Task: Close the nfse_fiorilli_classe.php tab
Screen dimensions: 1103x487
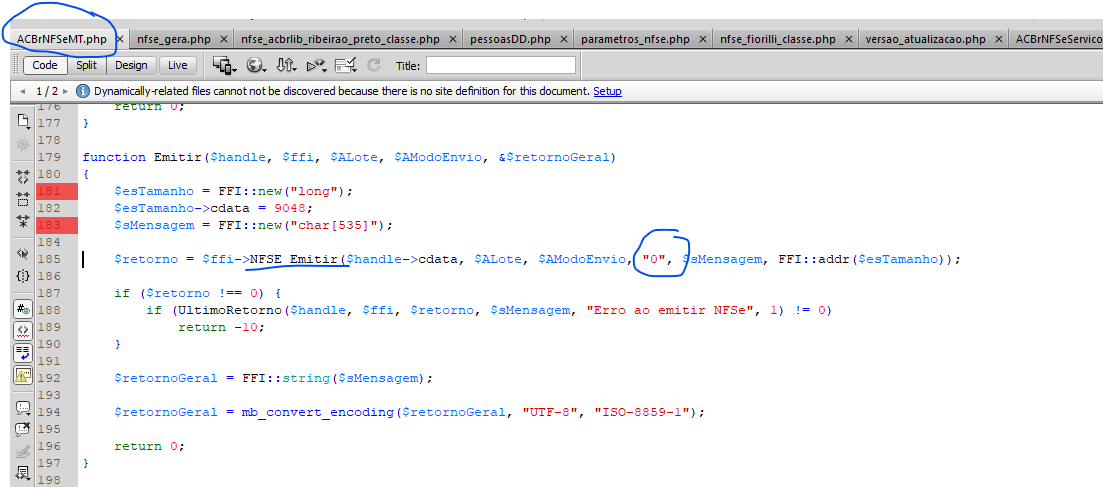Action: [848, 39]
